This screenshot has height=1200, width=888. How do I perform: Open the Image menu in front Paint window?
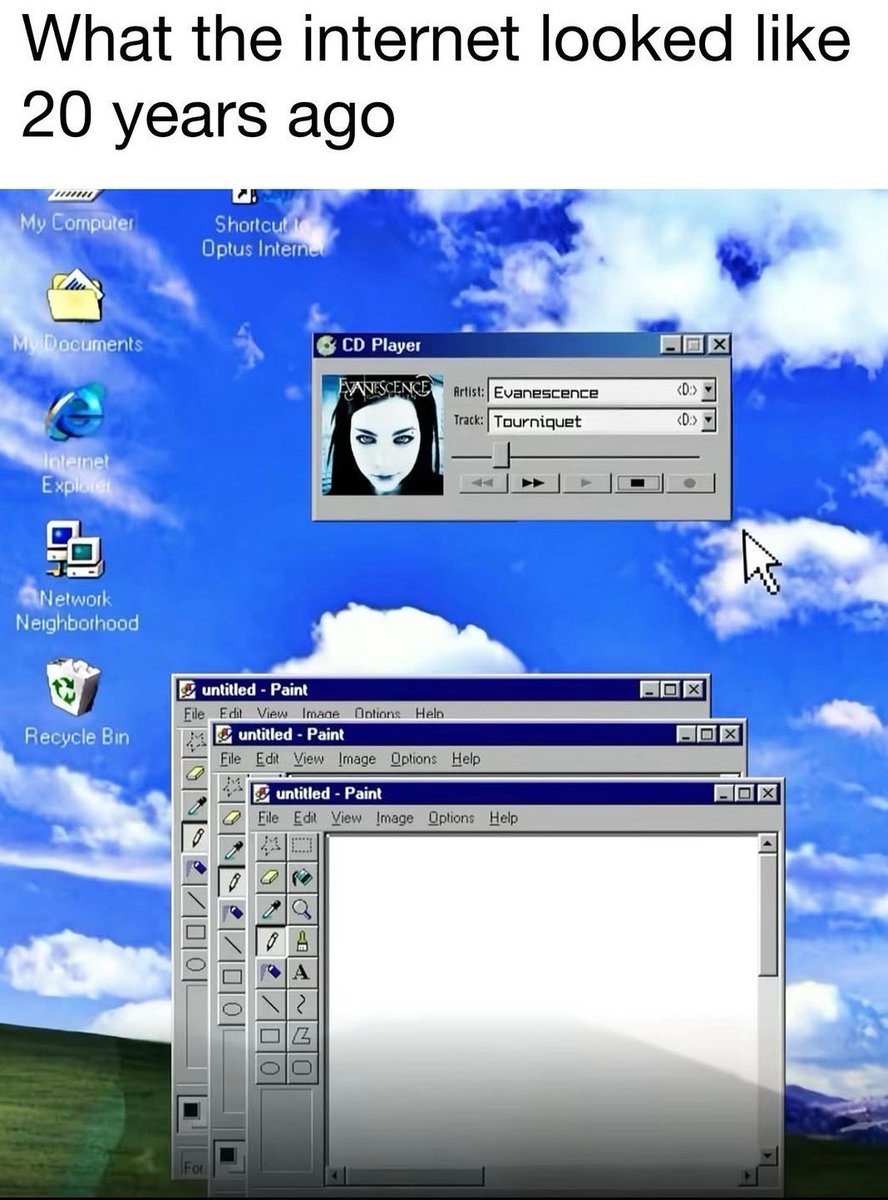pyautogui.click(x=394, y=818)
